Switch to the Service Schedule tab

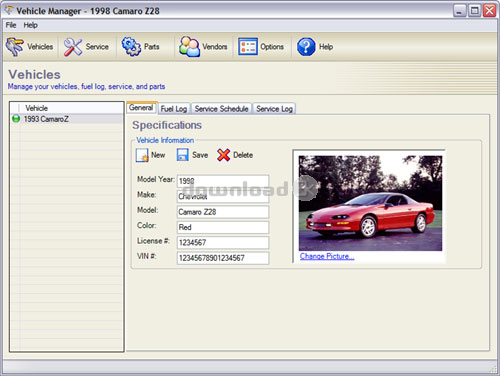(221, 109)
